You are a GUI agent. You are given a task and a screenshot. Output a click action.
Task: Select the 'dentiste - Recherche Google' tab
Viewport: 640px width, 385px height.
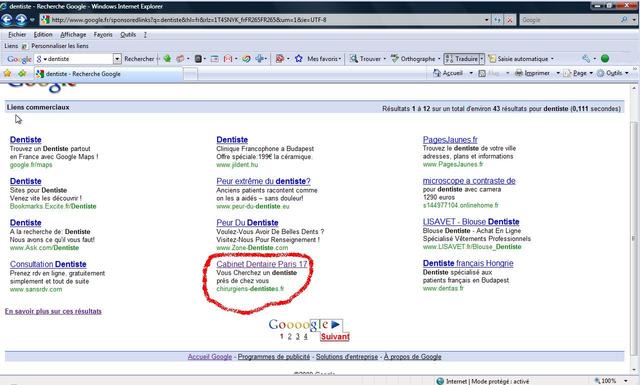[108, 74]
